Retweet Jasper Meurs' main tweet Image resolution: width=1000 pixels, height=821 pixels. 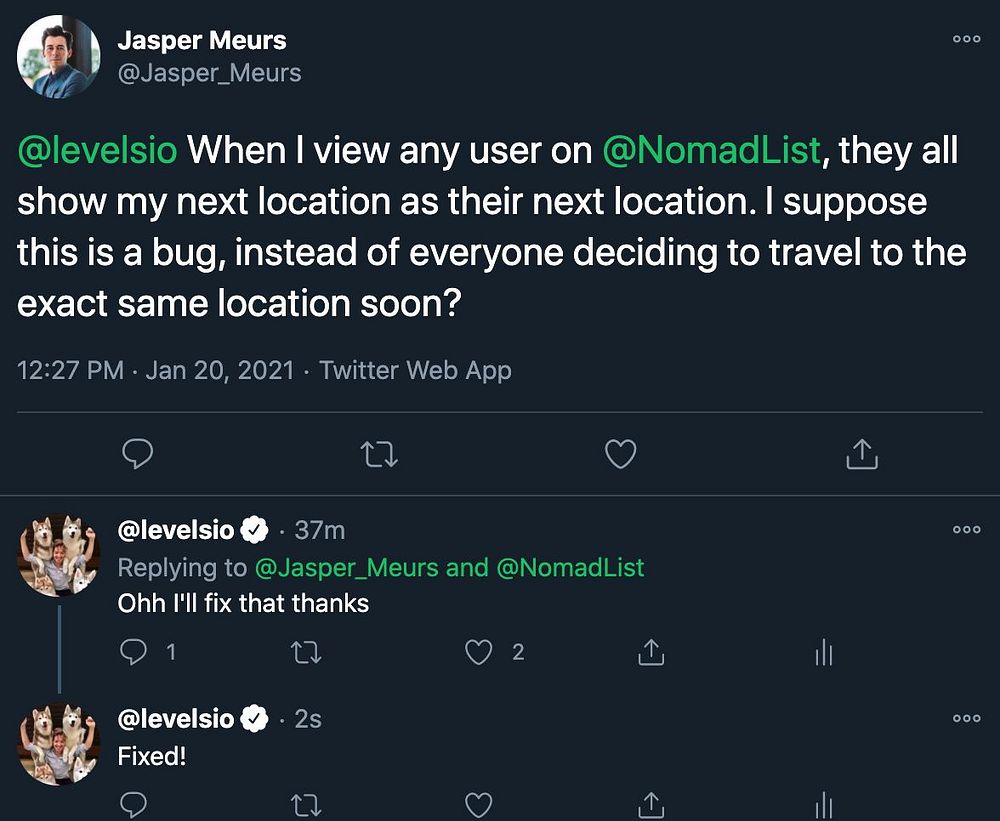[379, 455]
